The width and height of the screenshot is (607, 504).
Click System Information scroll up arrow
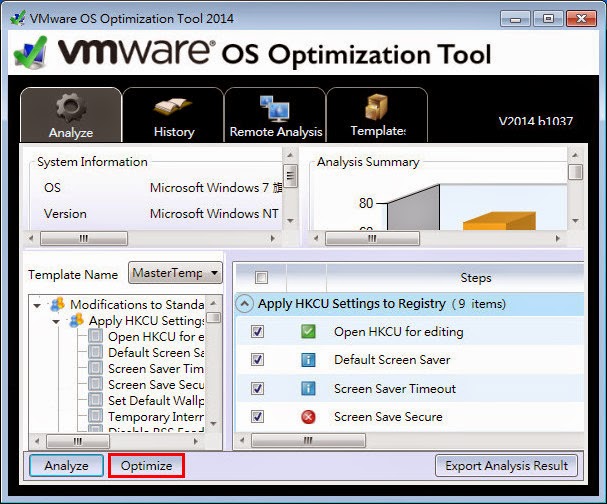pyautogui.click(x=290, y=155)
